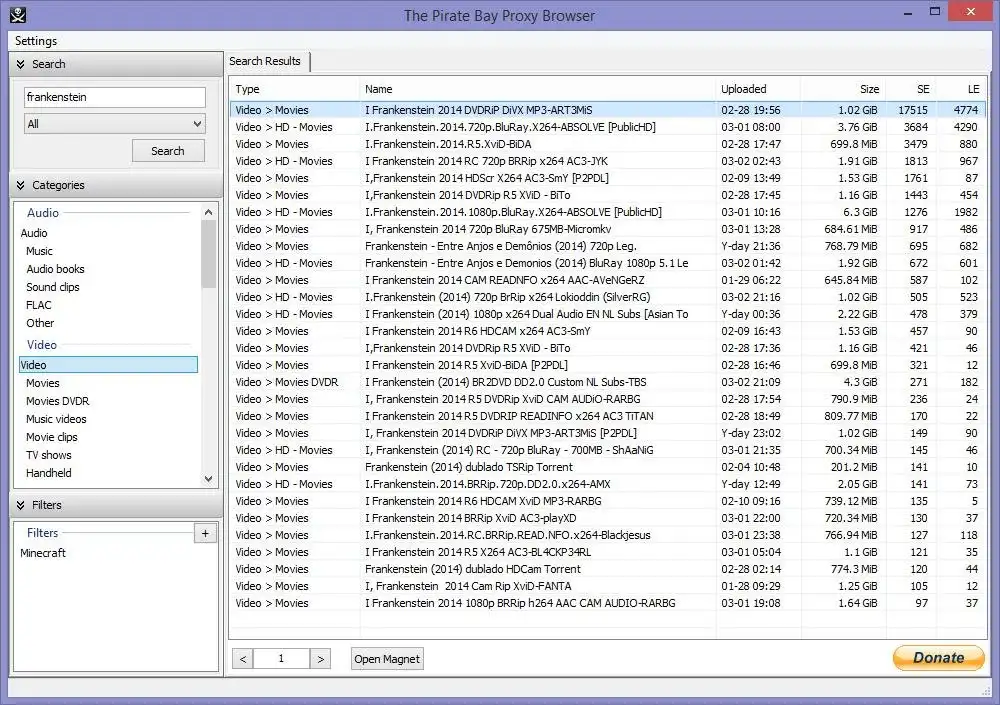The width and height of the screenshot is (1000, 705).
Task: Select the Music category
Action: point(40,251)
